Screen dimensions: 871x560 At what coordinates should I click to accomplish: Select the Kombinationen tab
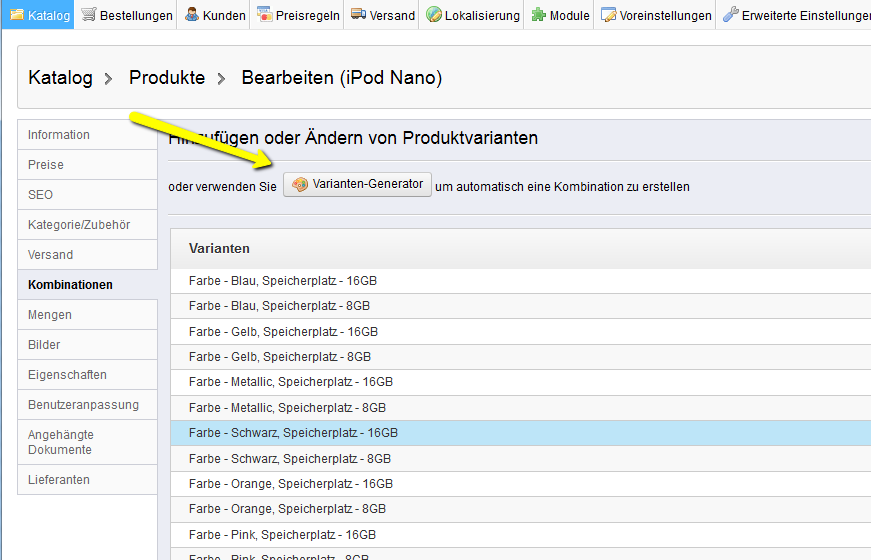[87, 284]
